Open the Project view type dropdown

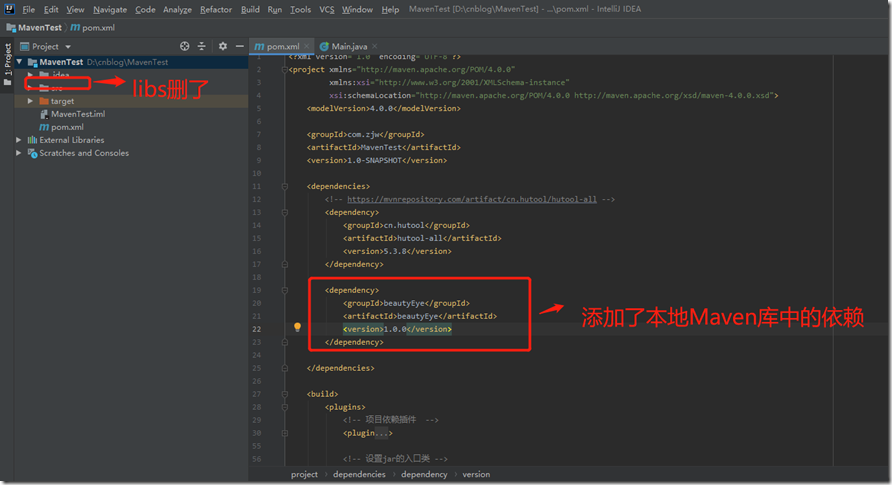pyautogui.click(x=68, y=47)
